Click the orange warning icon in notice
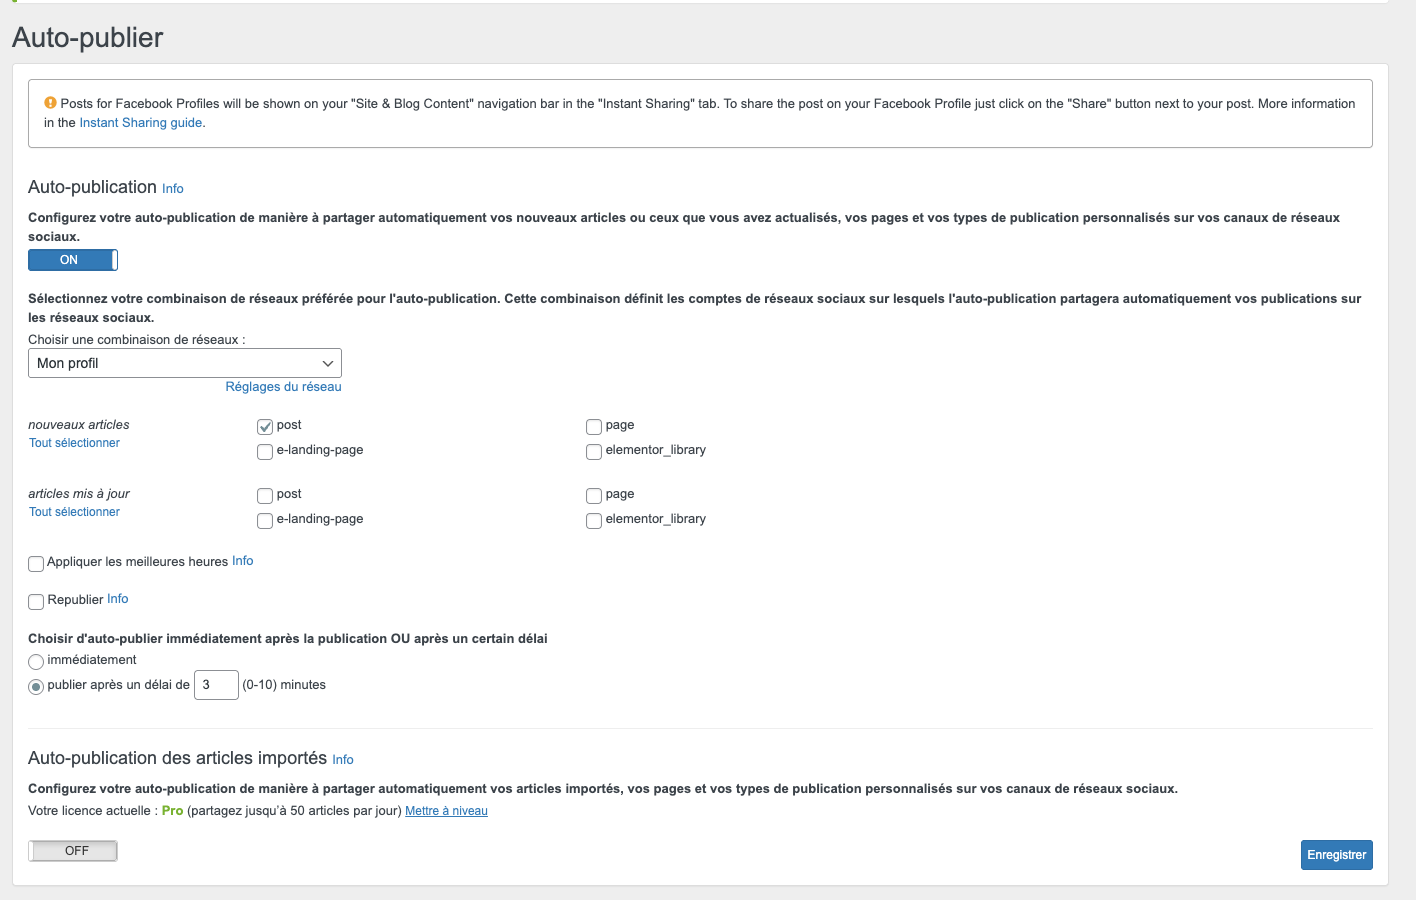Image resolution: width=1416 pixels, height=900 pixels. [x=50, y=103]
